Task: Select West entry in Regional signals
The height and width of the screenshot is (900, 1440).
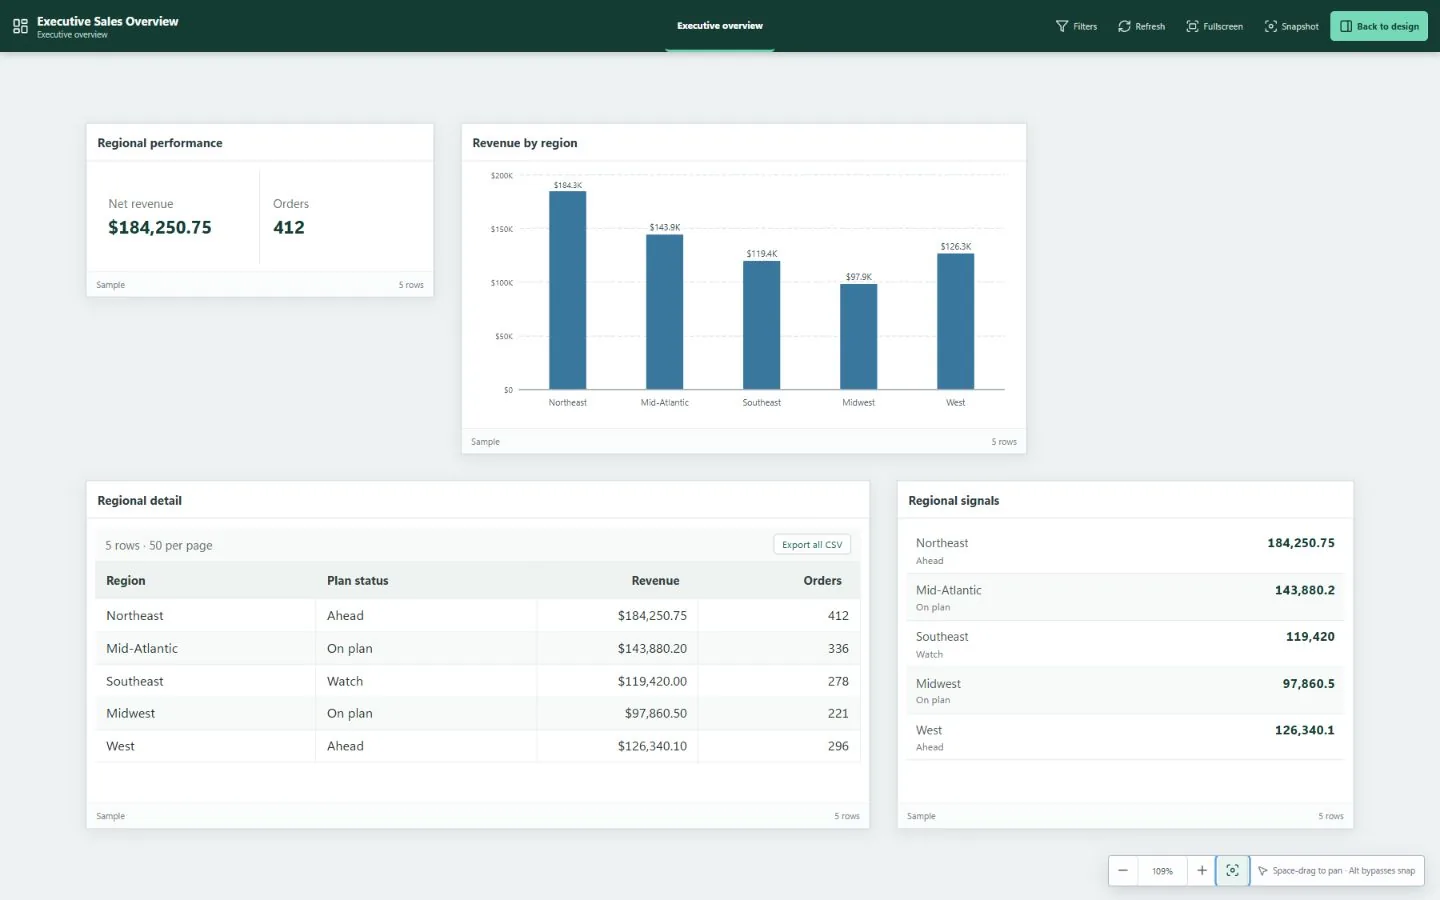Action: coord(1125,738)
